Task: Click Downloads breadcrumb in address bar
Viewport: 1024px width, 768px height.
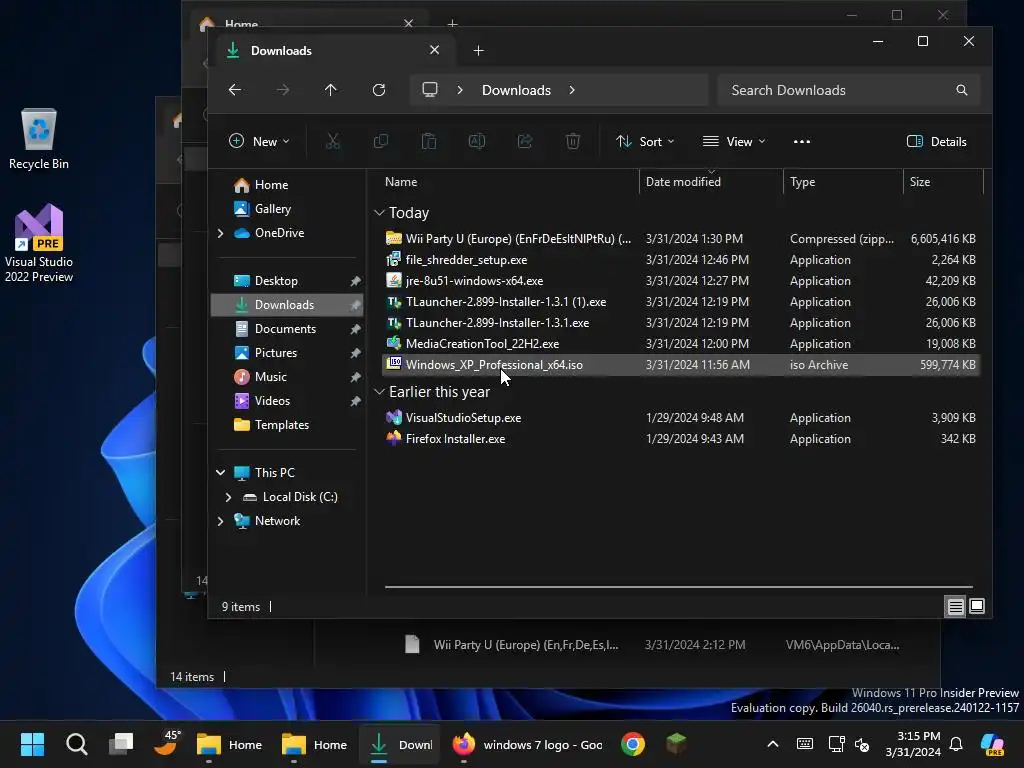Action: click(x=516, y=90)
